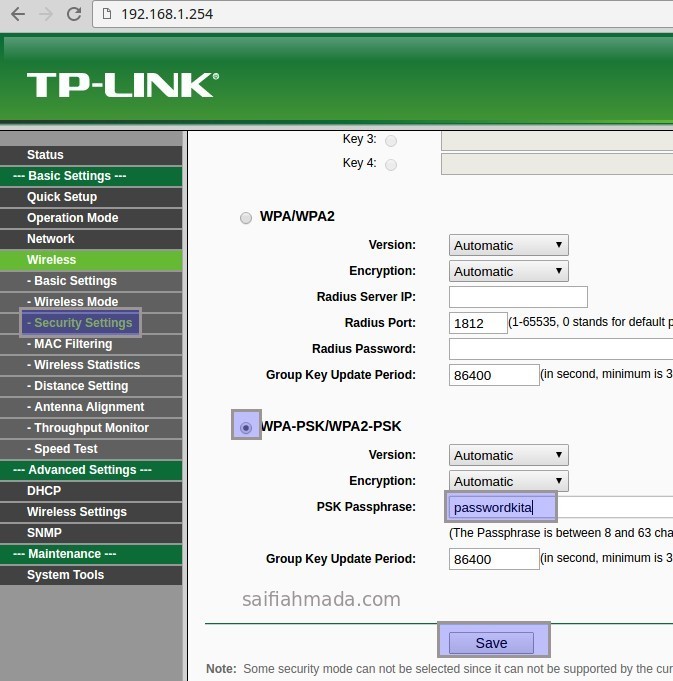
Task: Select the Key 3 radio button
Action: point(391,141)
